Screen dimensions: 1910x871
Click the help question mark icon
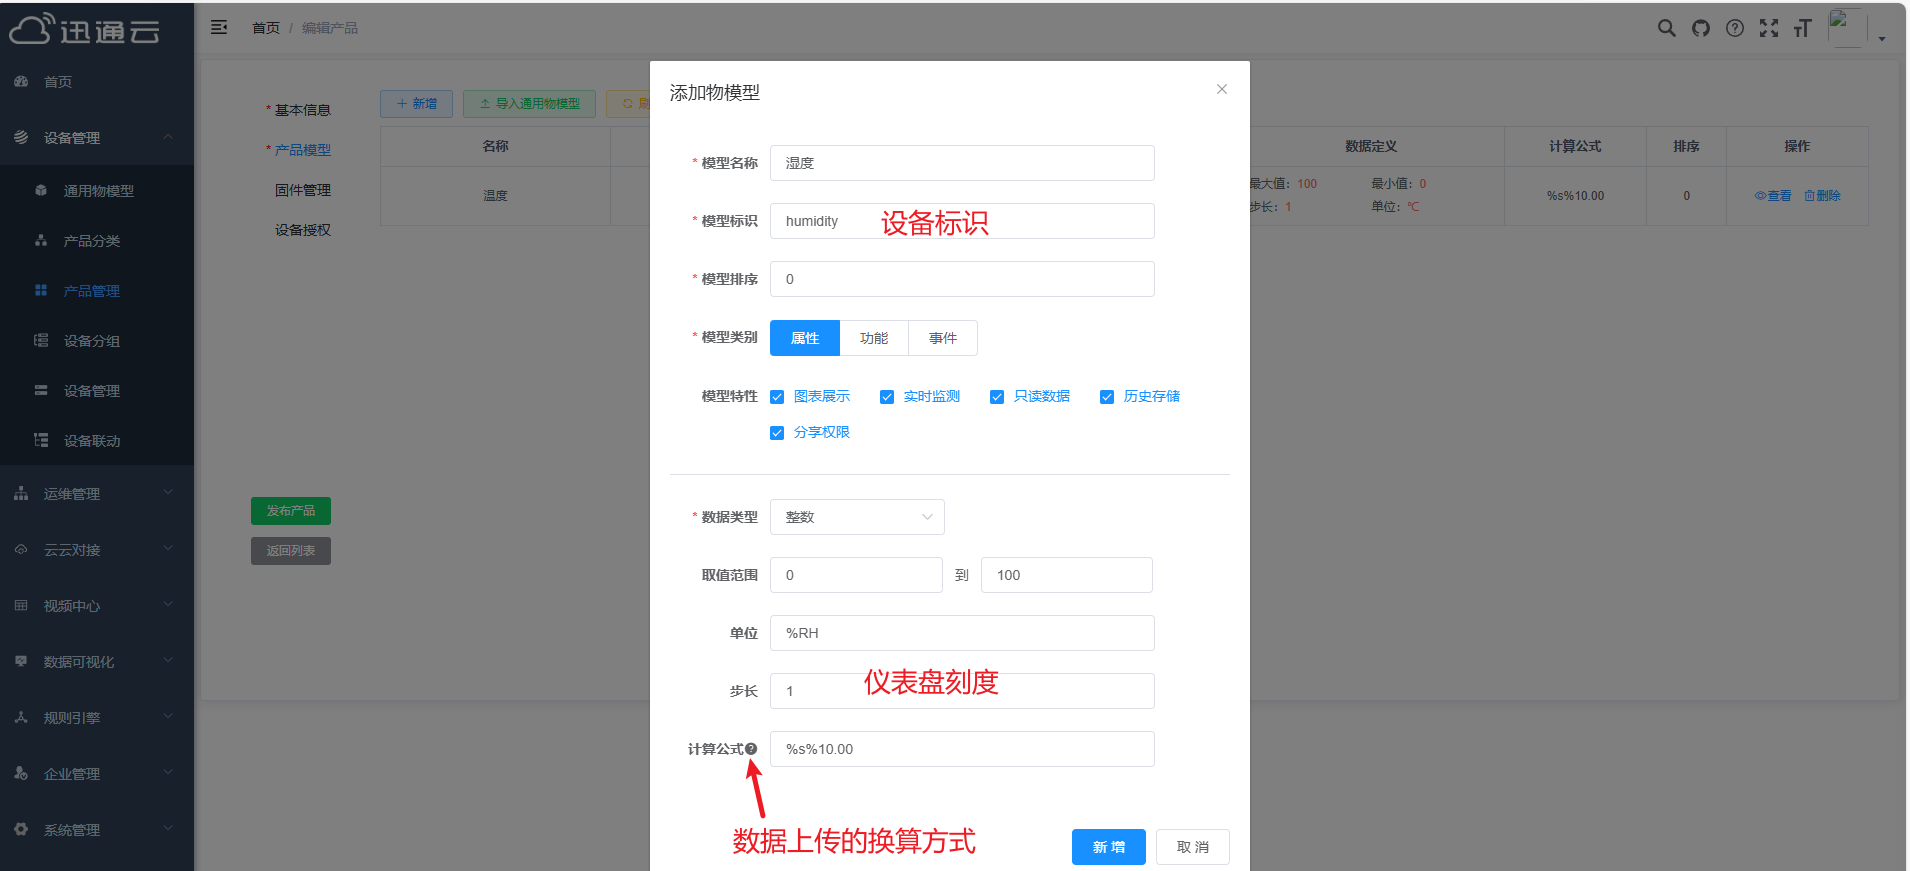pos(1735,28)
